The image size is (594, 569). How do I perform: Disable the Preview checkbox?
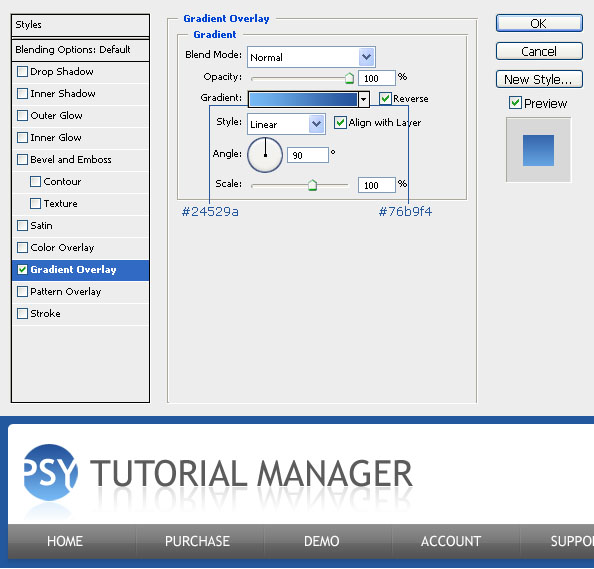pos(515,103)
